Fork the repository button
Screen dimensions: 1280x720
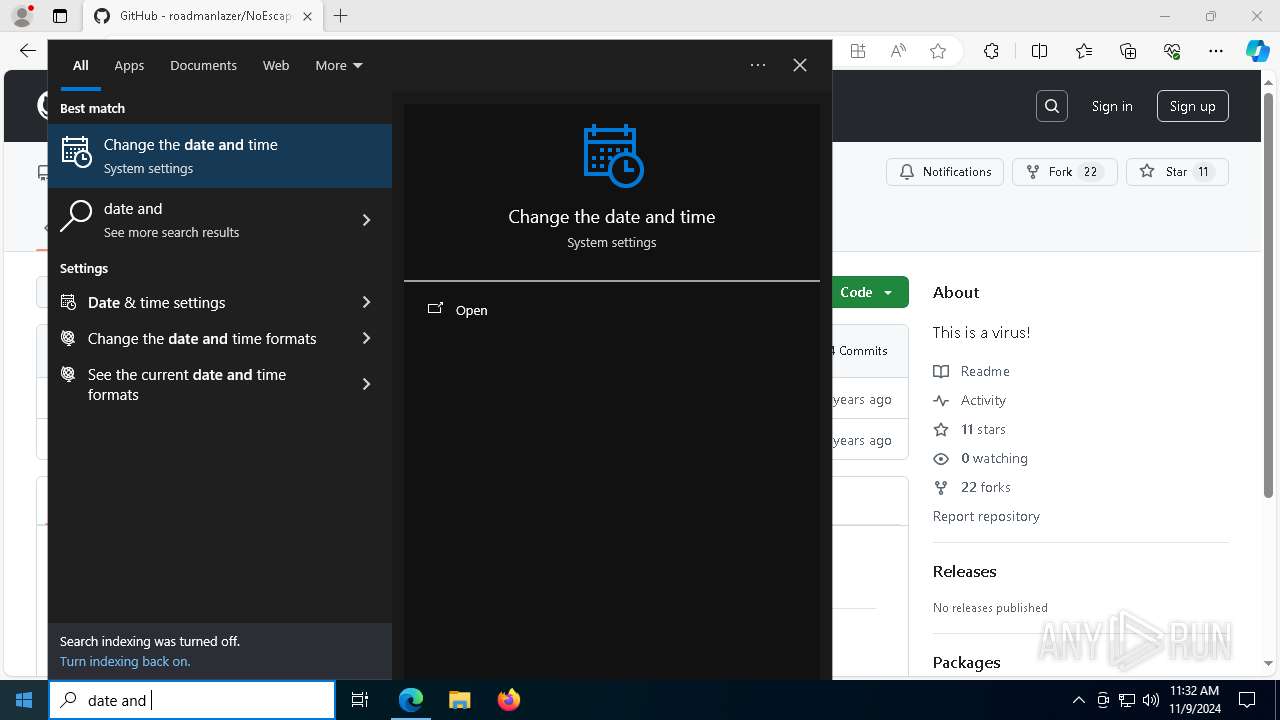pyautogui.click(x=1064, y=172)
